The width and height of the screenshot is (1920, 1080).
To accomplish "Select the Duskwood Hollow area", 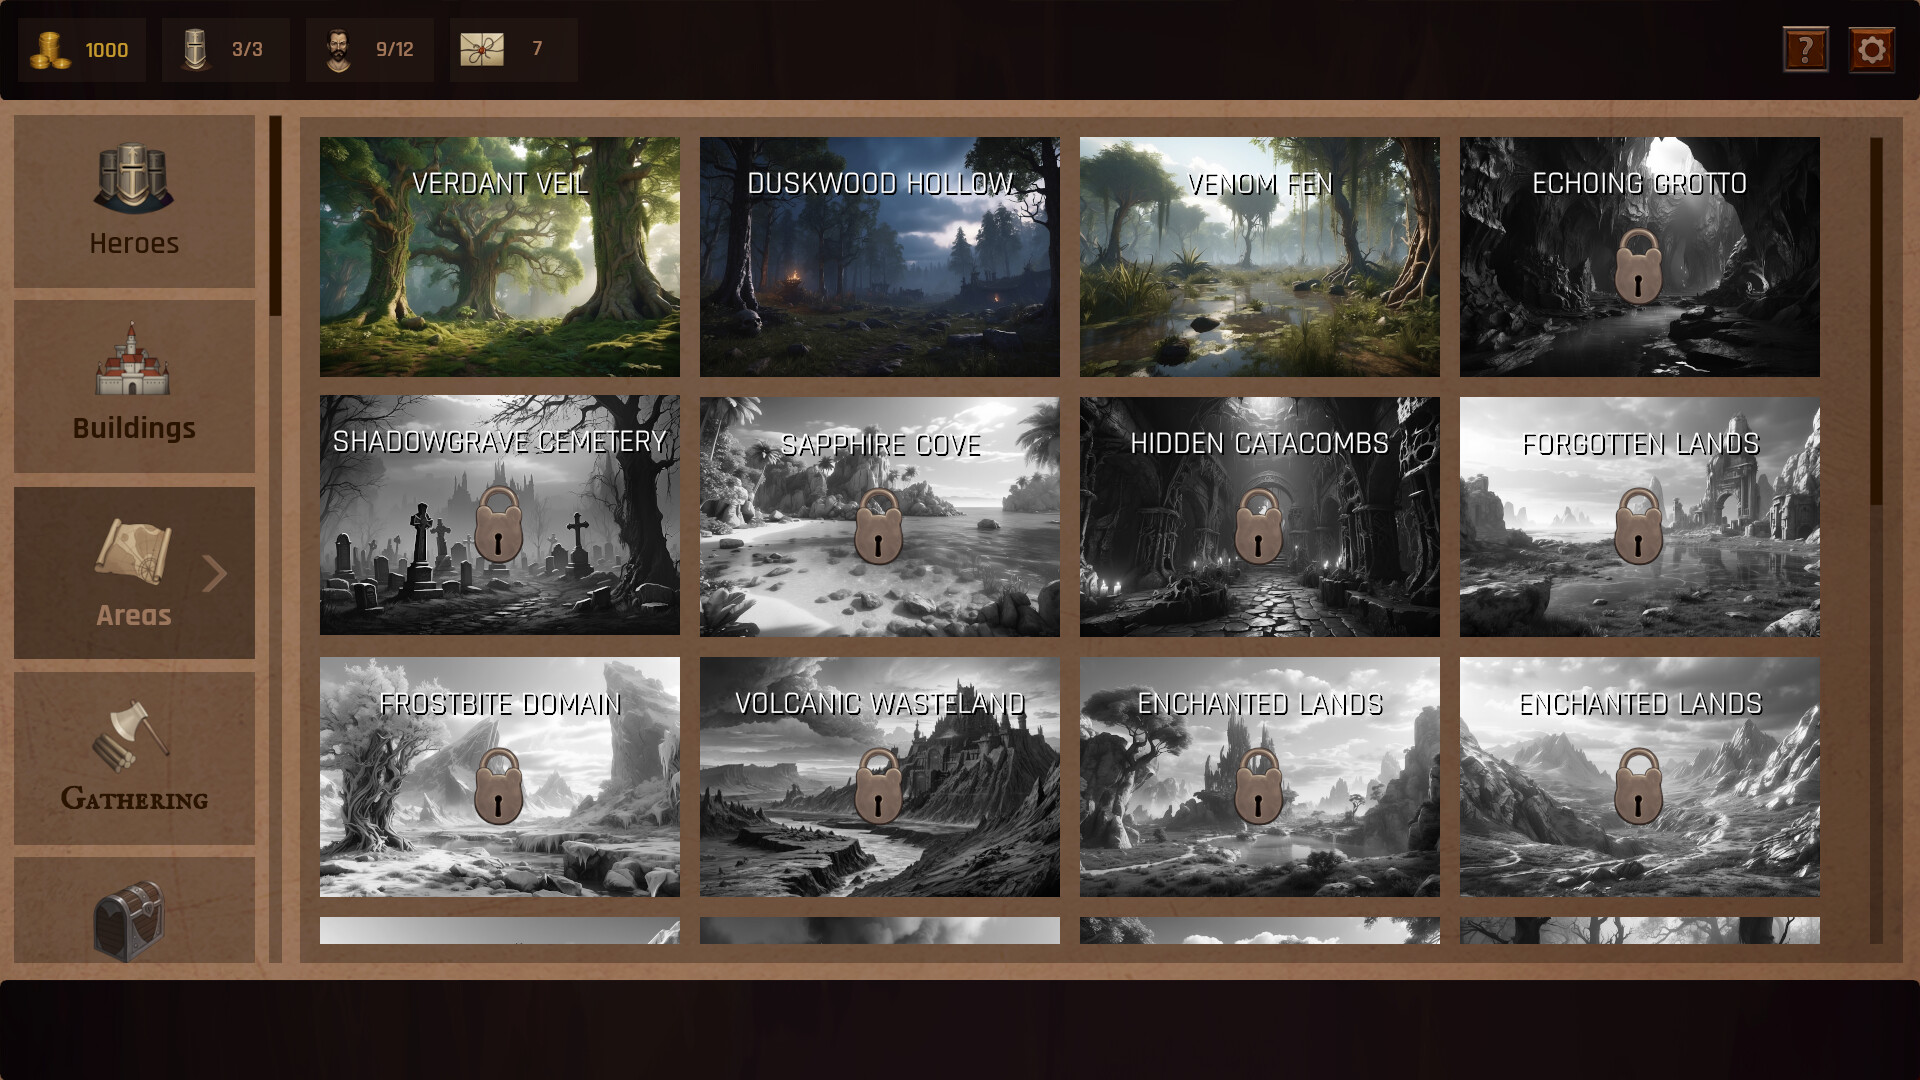I will point(879,257).
